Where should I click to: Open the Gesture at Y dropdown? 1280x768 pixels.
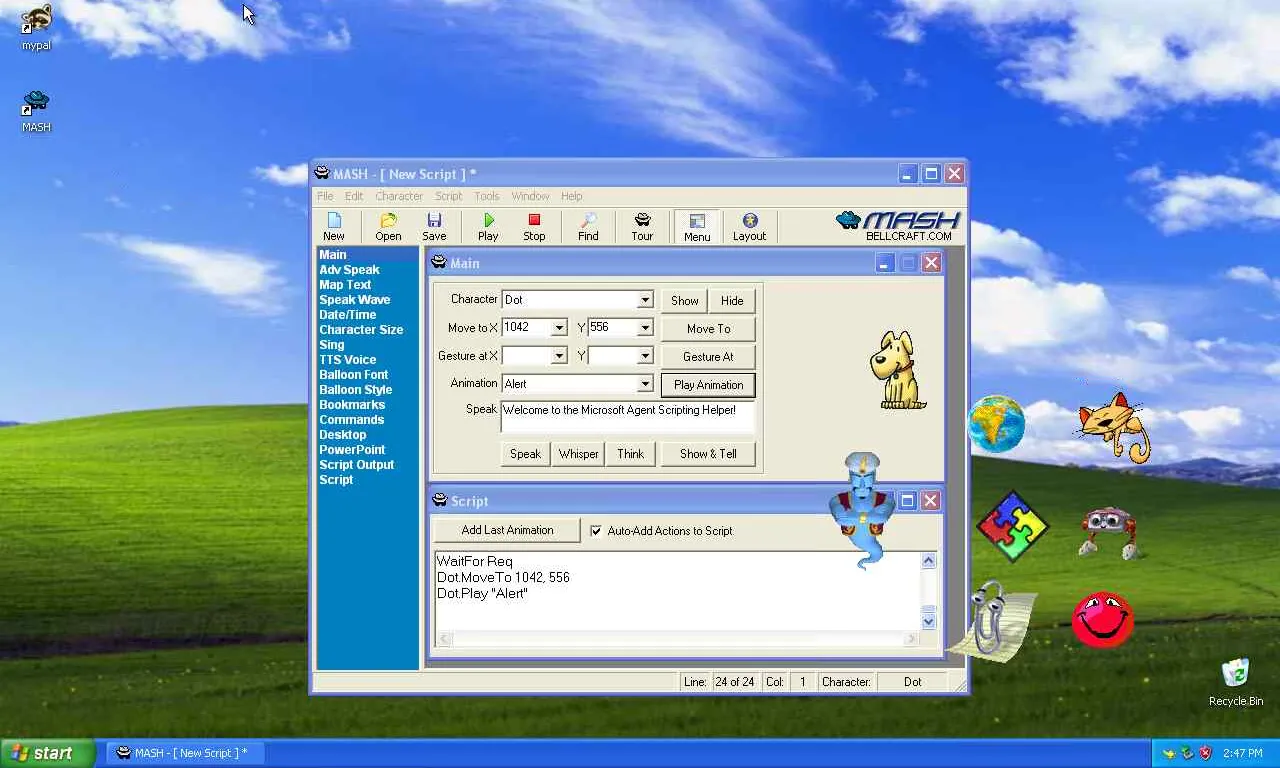tap(645, 356)
